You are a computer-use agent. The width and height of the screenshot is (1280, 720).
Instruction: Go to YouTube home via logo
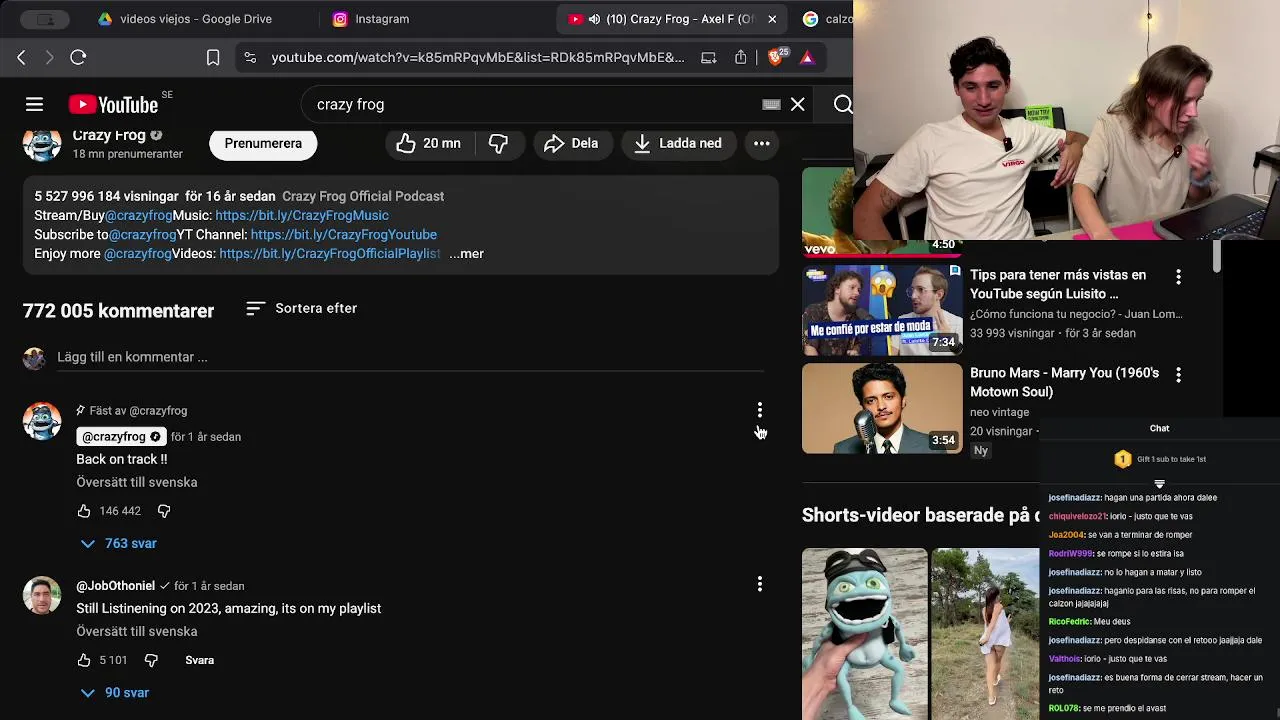click(113, 104)
